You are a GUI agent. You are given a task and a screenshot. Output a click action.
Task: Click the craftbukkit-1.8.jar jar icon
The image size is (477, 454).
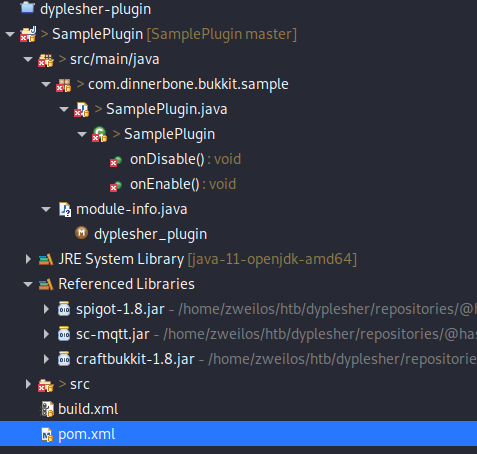point(64,359)
